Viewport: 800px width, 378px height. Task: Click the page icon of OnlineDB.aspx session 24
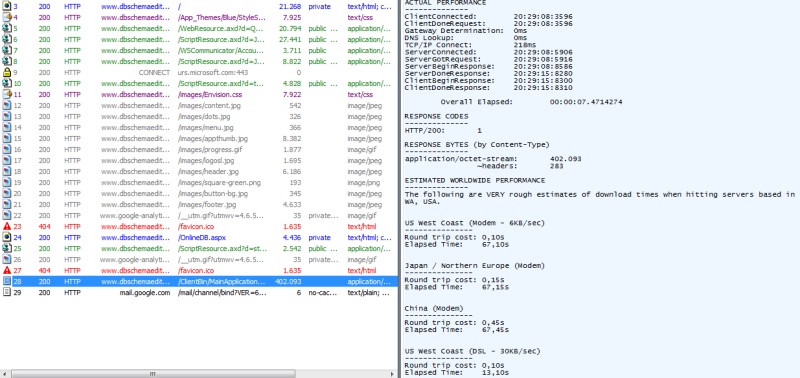pyautogui.click(x=7, y=238)
